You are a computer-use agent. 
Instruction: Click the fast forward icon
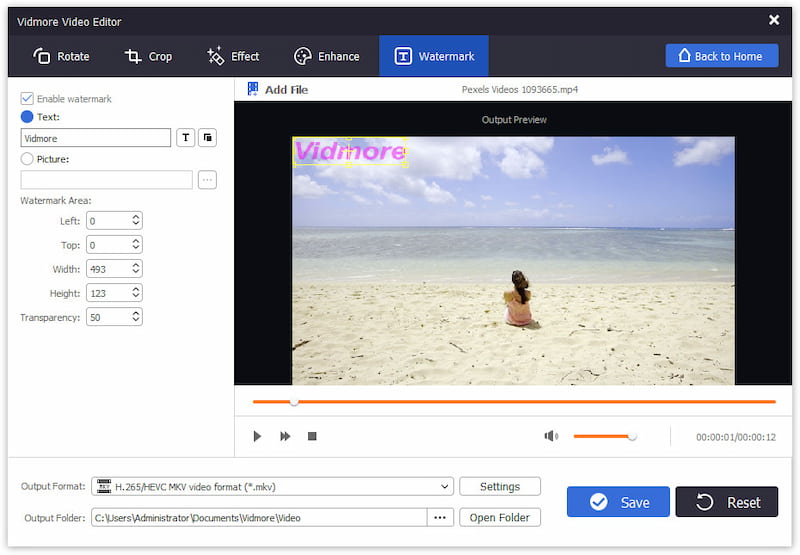(285, 436)
